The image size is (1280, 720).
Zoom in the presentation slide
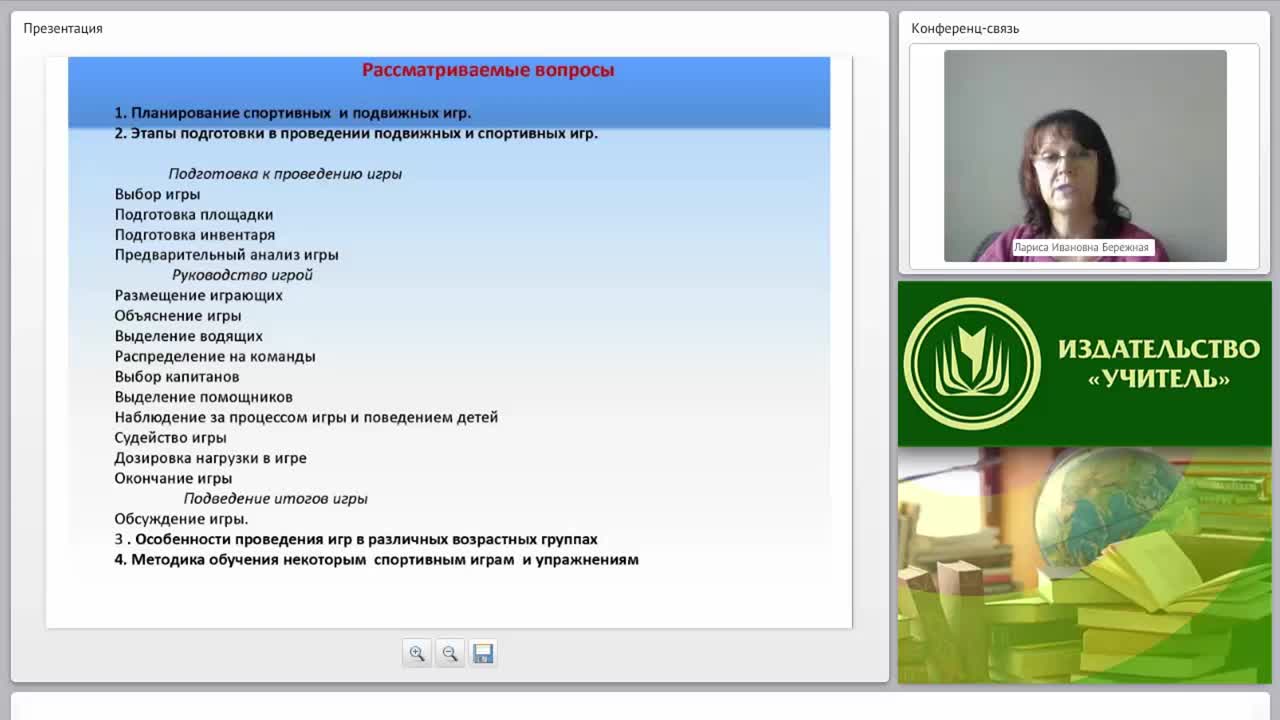(417, 653)
